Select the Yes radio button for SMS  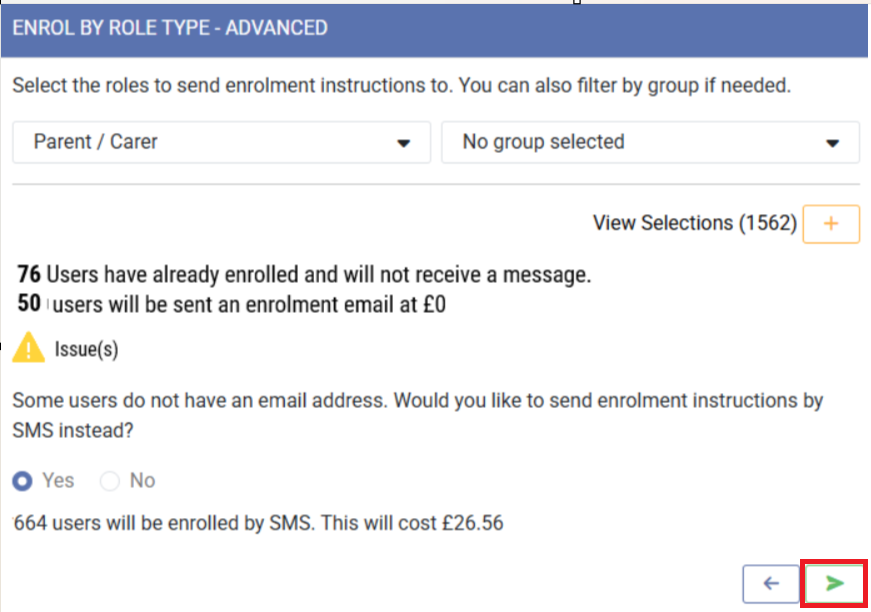(x=22, y=481)
